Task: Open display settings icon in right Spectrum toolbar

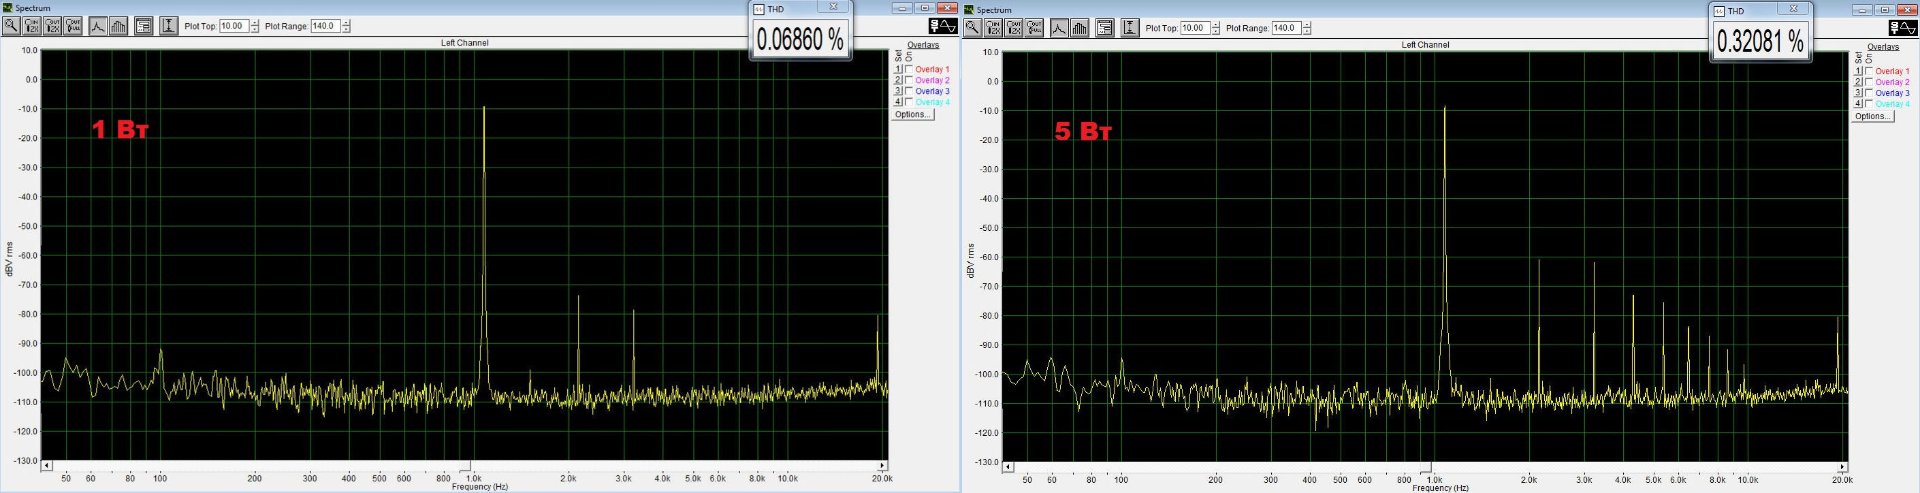Action: tap(1104, 28)
